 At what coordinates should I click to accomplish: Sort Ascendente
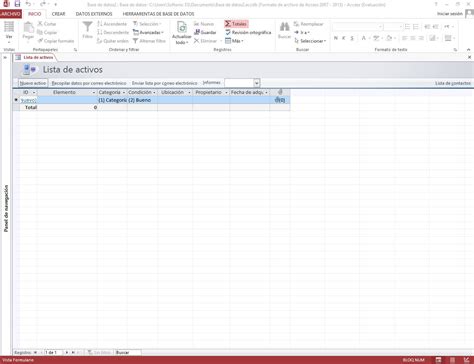point(112,24)
